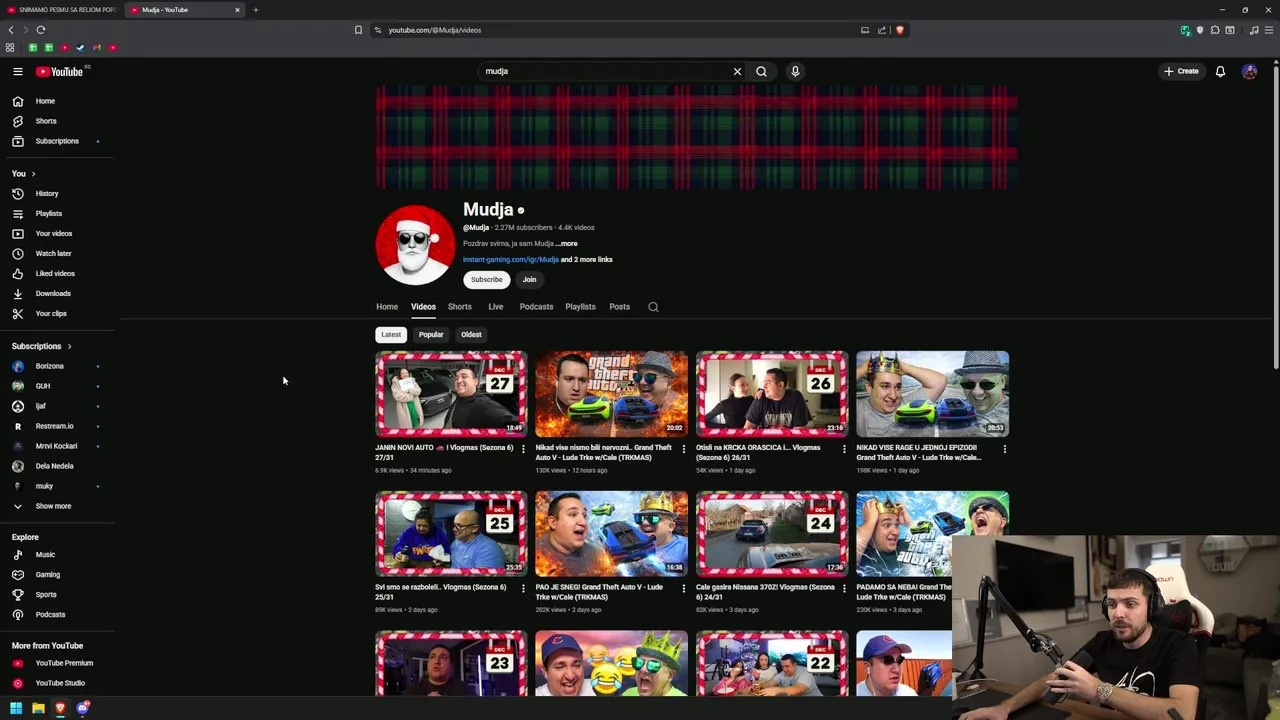Viewport: 1280px width, 720px height.
Task: Open the browser extensions puzzle icon
Action: [x=1215, y=30]
